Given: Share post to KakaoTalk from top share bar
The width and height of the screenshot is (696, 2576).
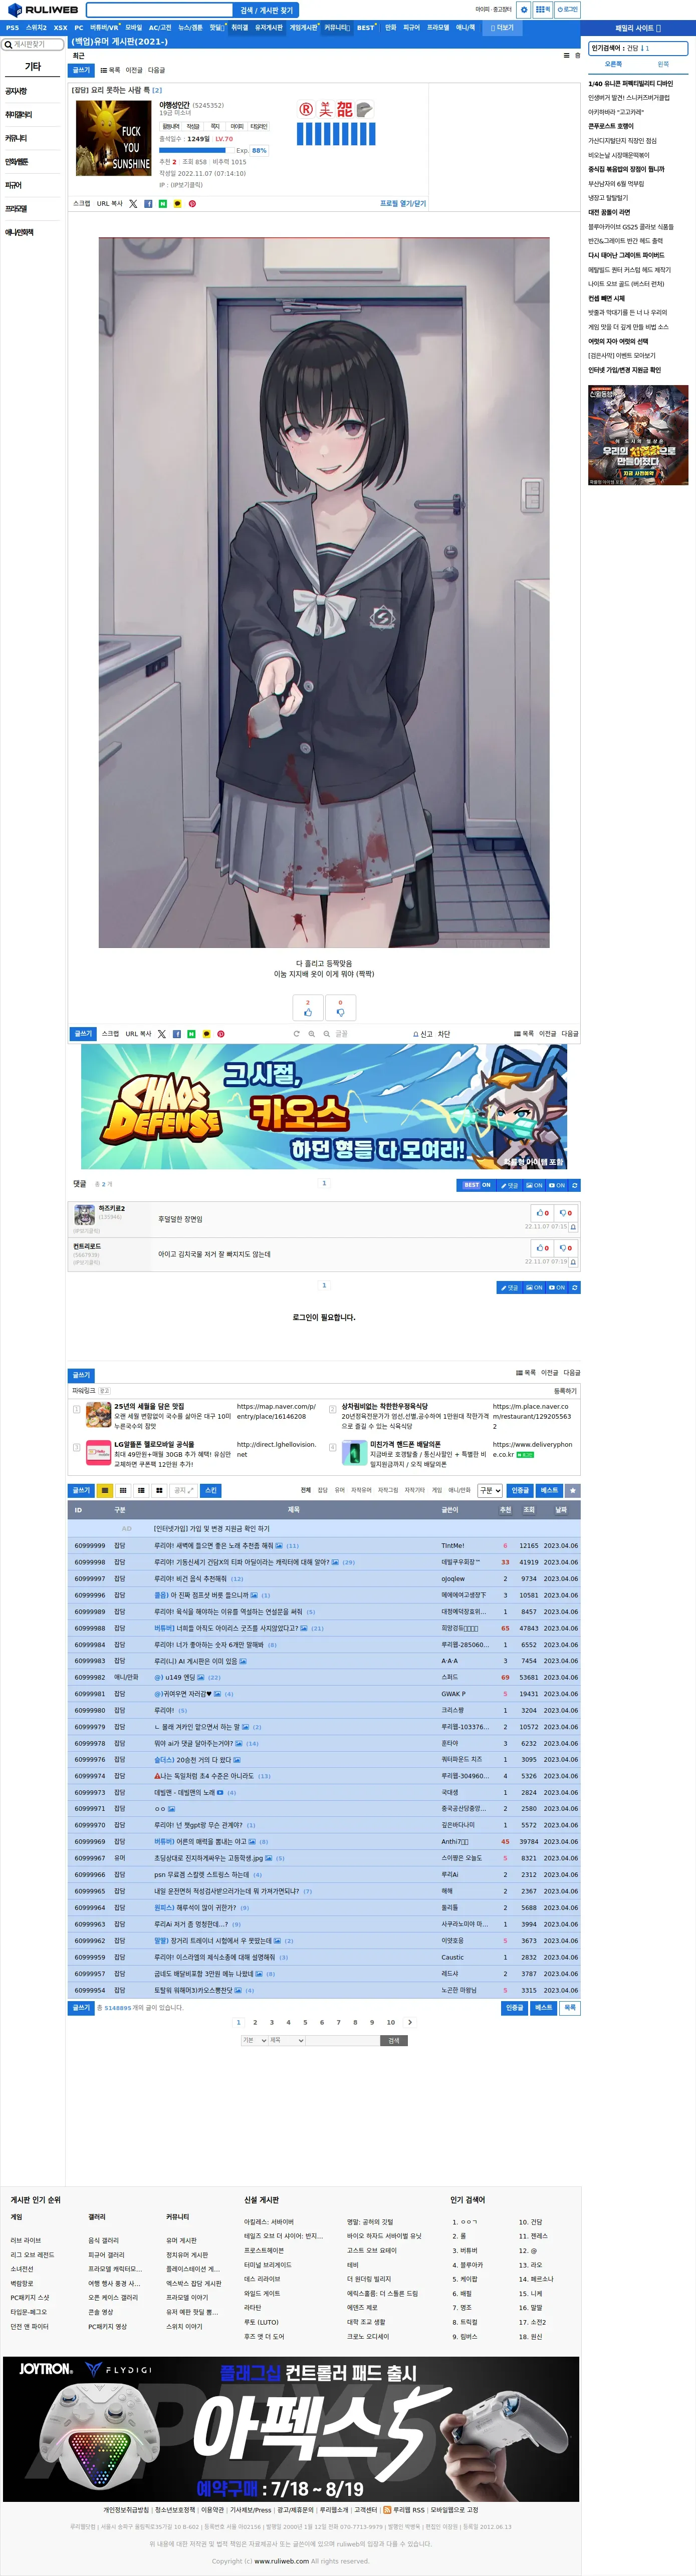Looking at the screenshot, I should [x=177, y=204].
